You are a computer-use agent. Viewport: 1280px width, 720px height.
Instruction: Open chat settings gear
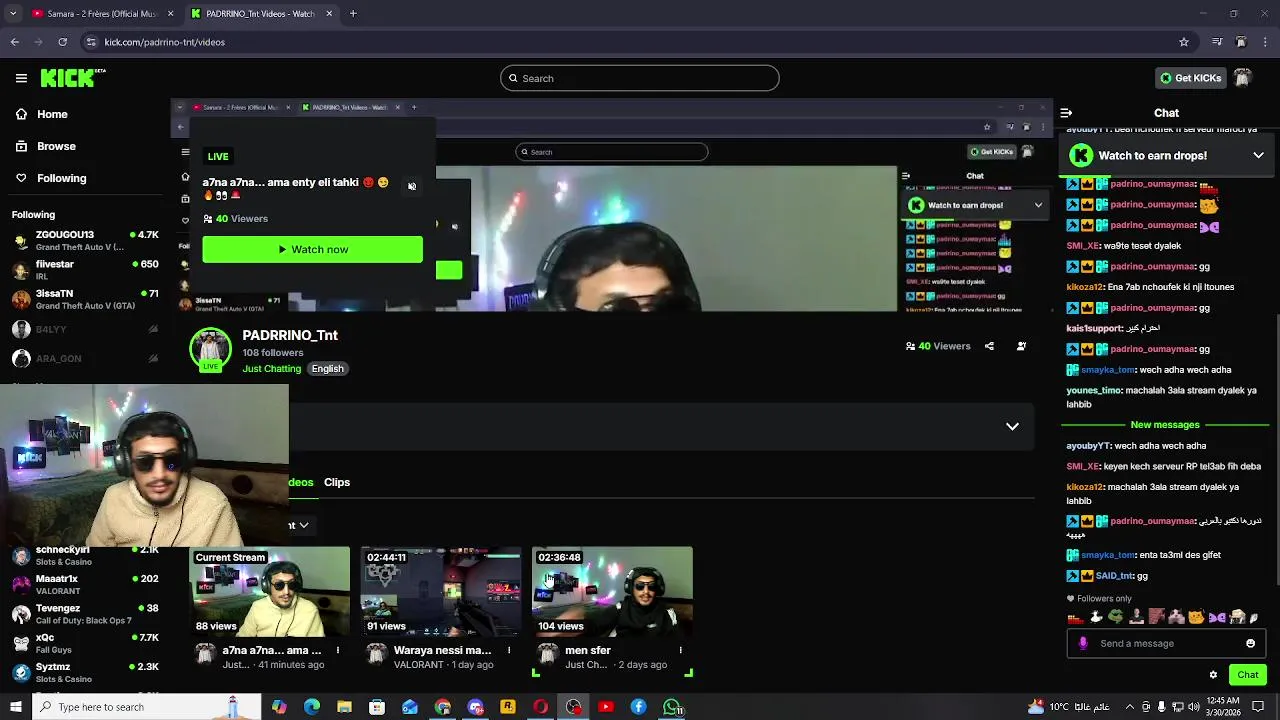[x=1213, y=675]
